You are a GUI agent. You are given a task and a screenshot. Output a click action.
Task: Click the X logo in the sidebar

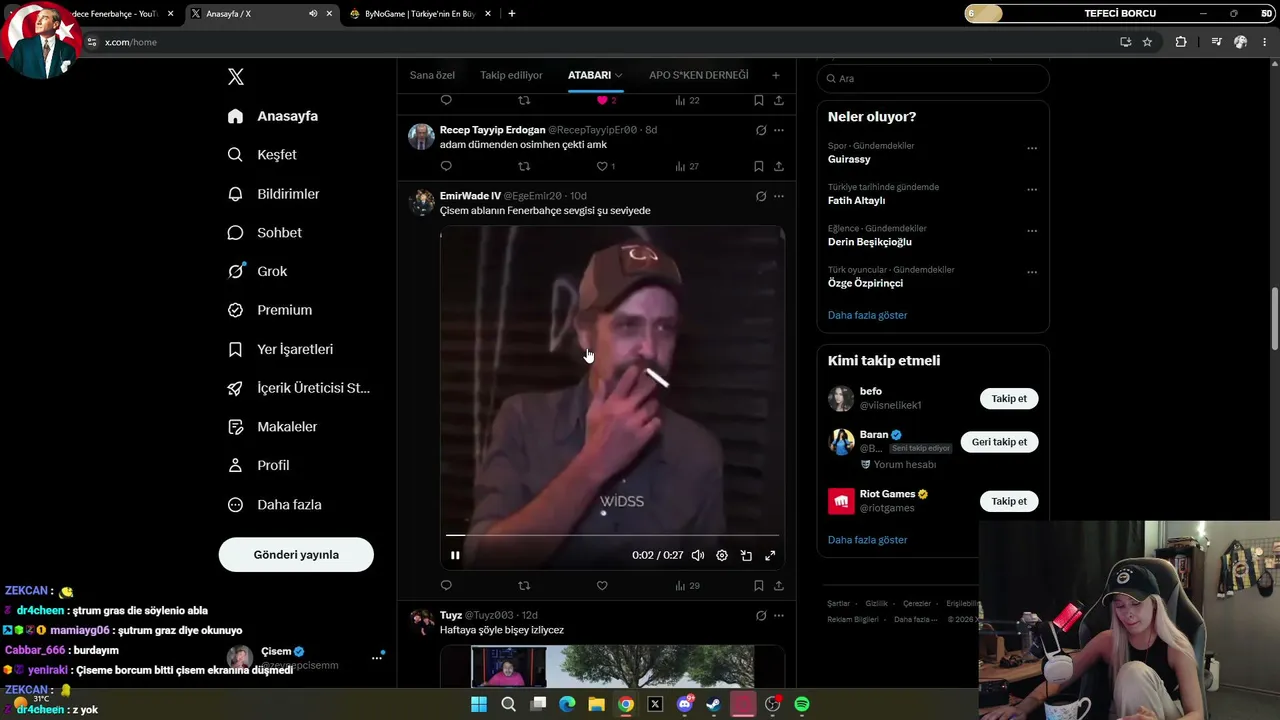pyautogui.click(x=236, y=77)
